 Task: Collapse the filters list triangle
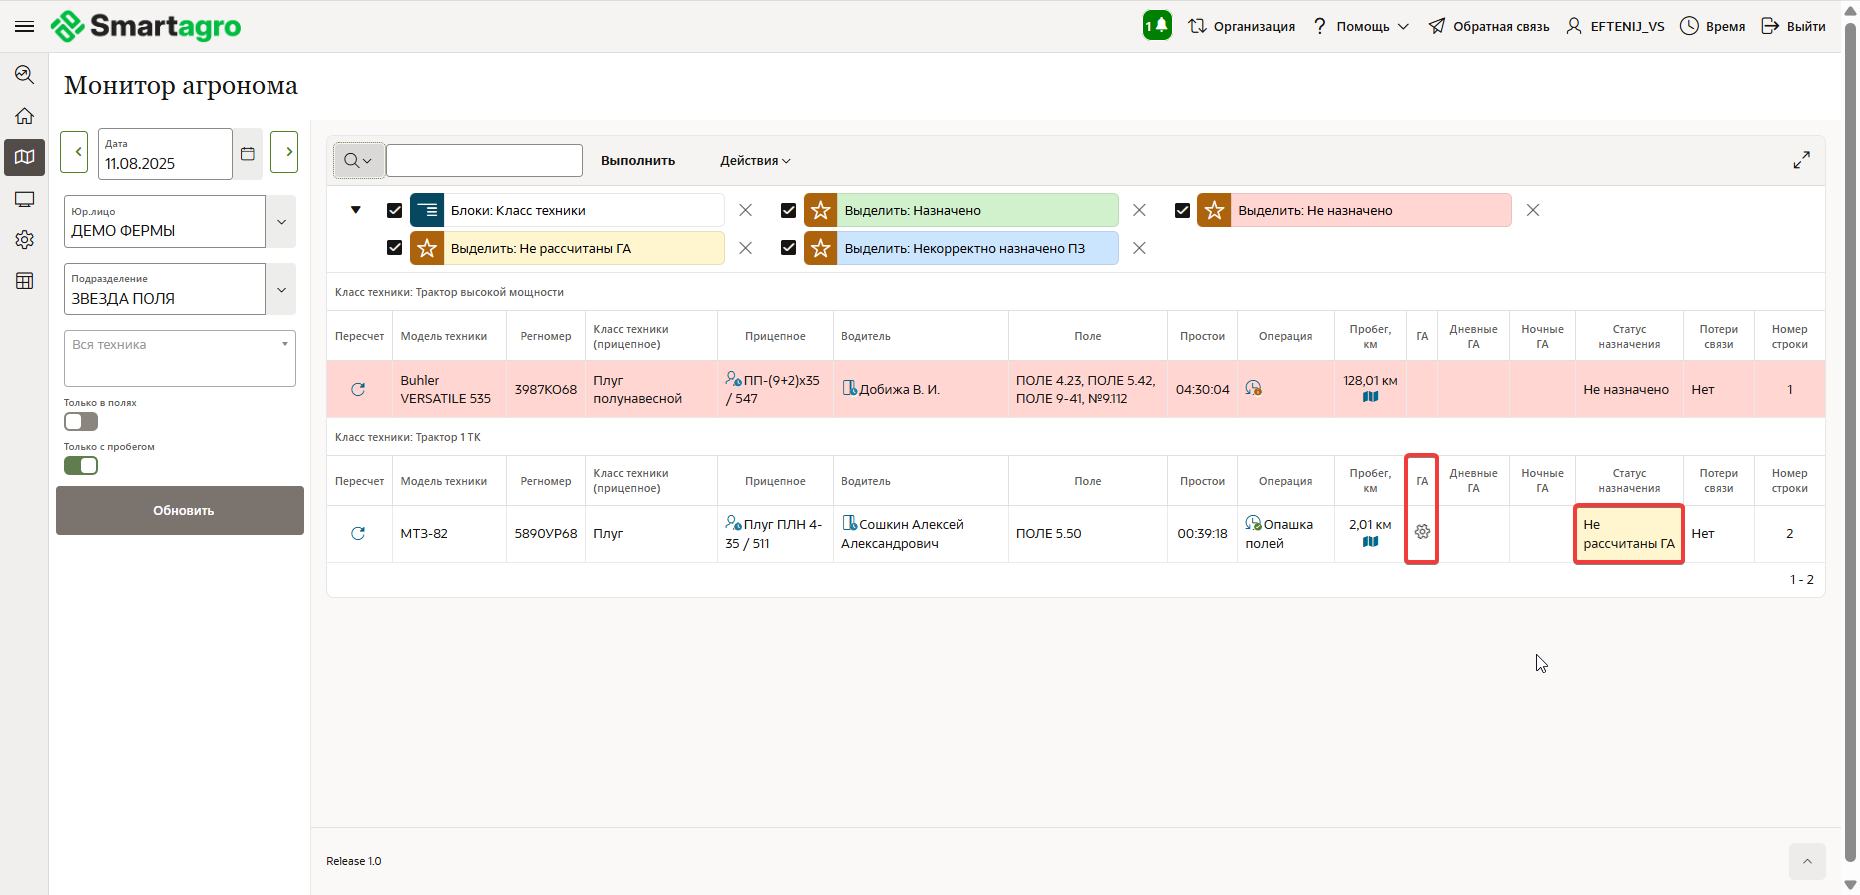pyautogui.click(x=356, y=210)
